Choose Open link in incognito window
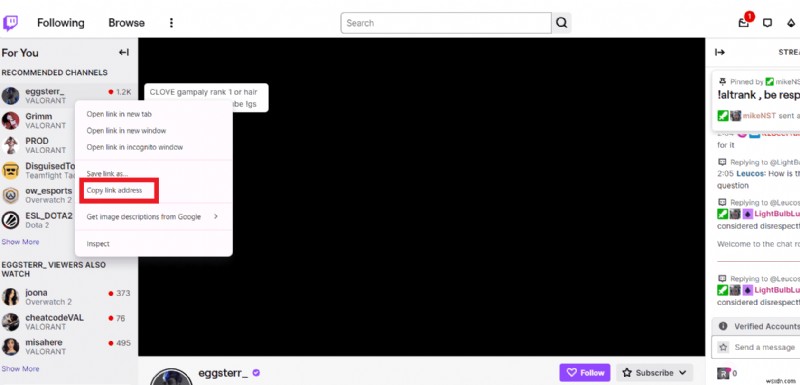This screenshot has width=800, height=385. (154, 147)
